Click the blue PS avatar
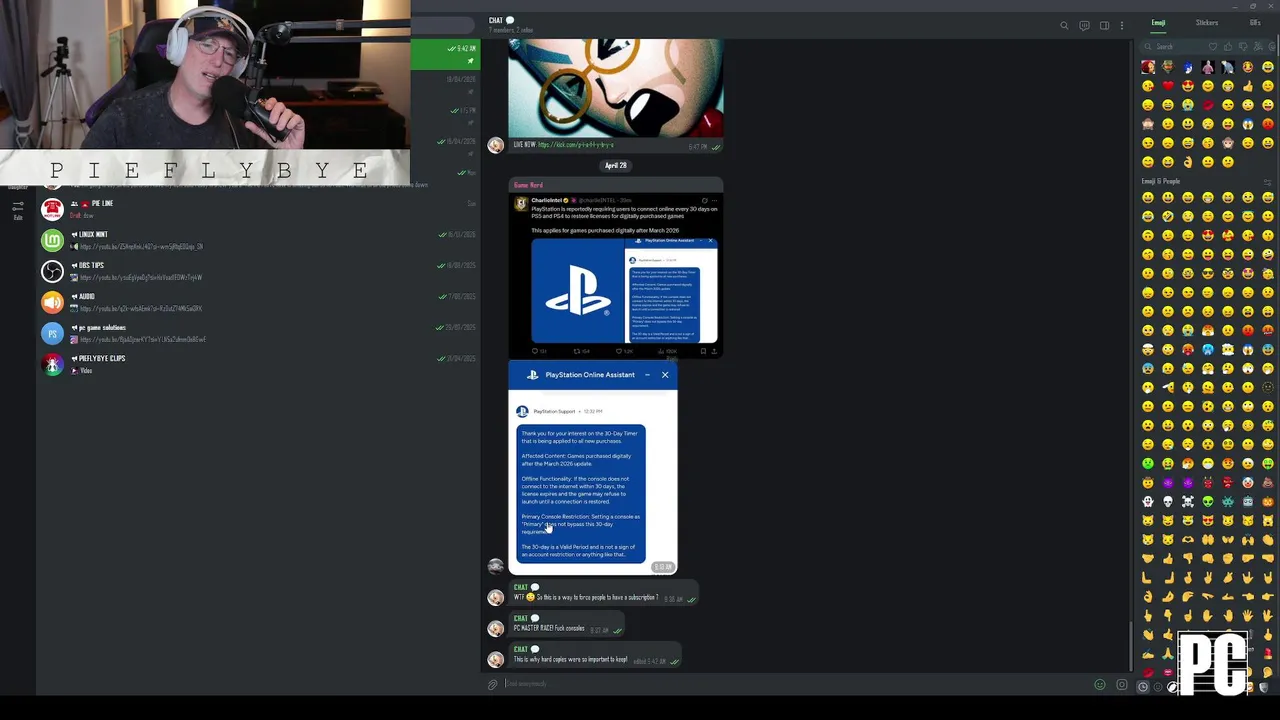The image size is (1280, 720). pos(52,333)
